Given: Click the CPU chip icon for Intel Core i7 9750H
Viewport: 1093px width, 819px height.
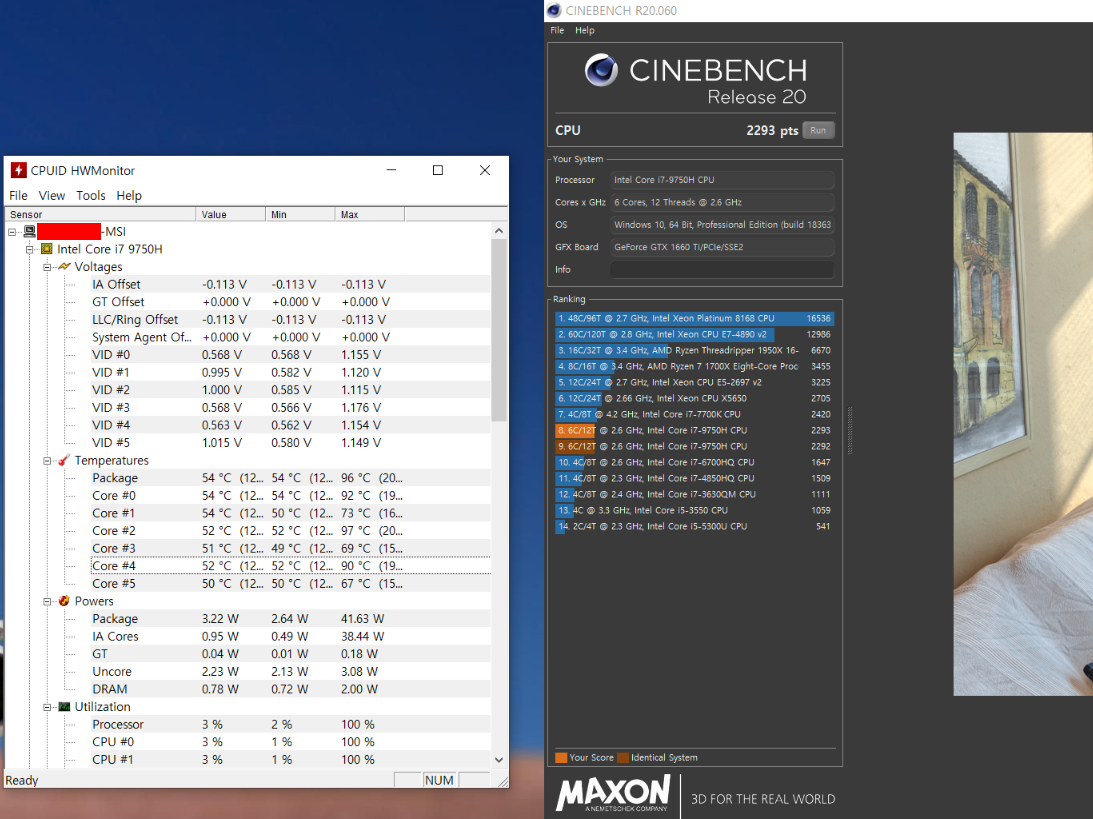Looking at the screenshot, I should pyautogui.click(x=47, y=249).
